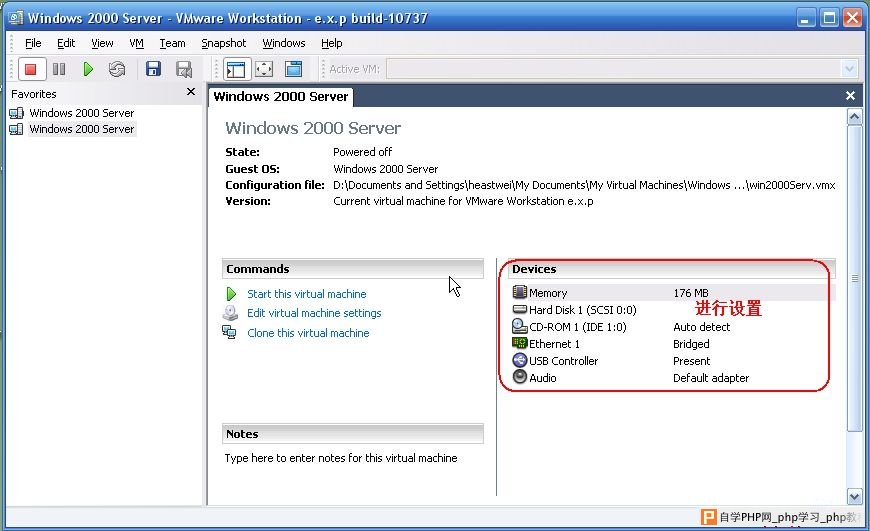Open the Active VM dropdown

pyautogui.click(x=849, y=69)
